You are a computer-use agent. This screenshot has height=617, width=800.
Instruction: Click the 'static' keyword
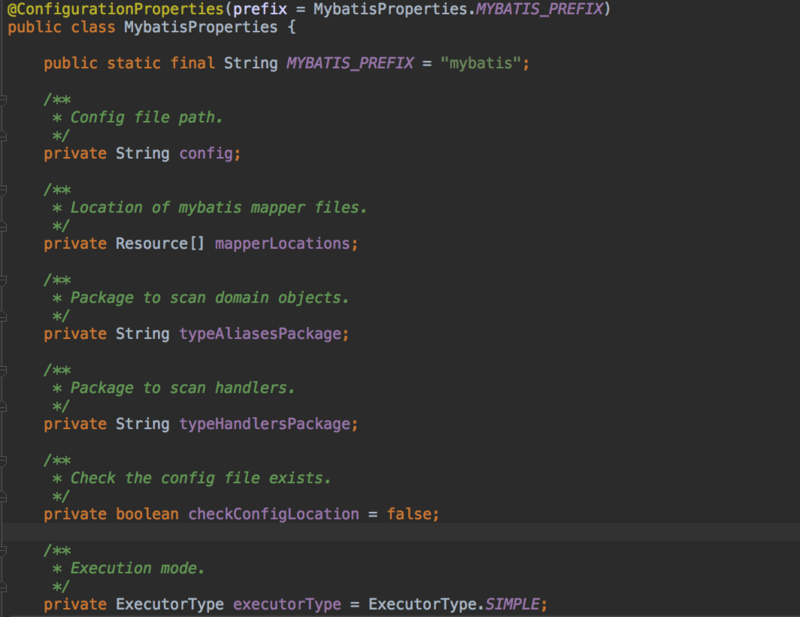tap(134, 63)
